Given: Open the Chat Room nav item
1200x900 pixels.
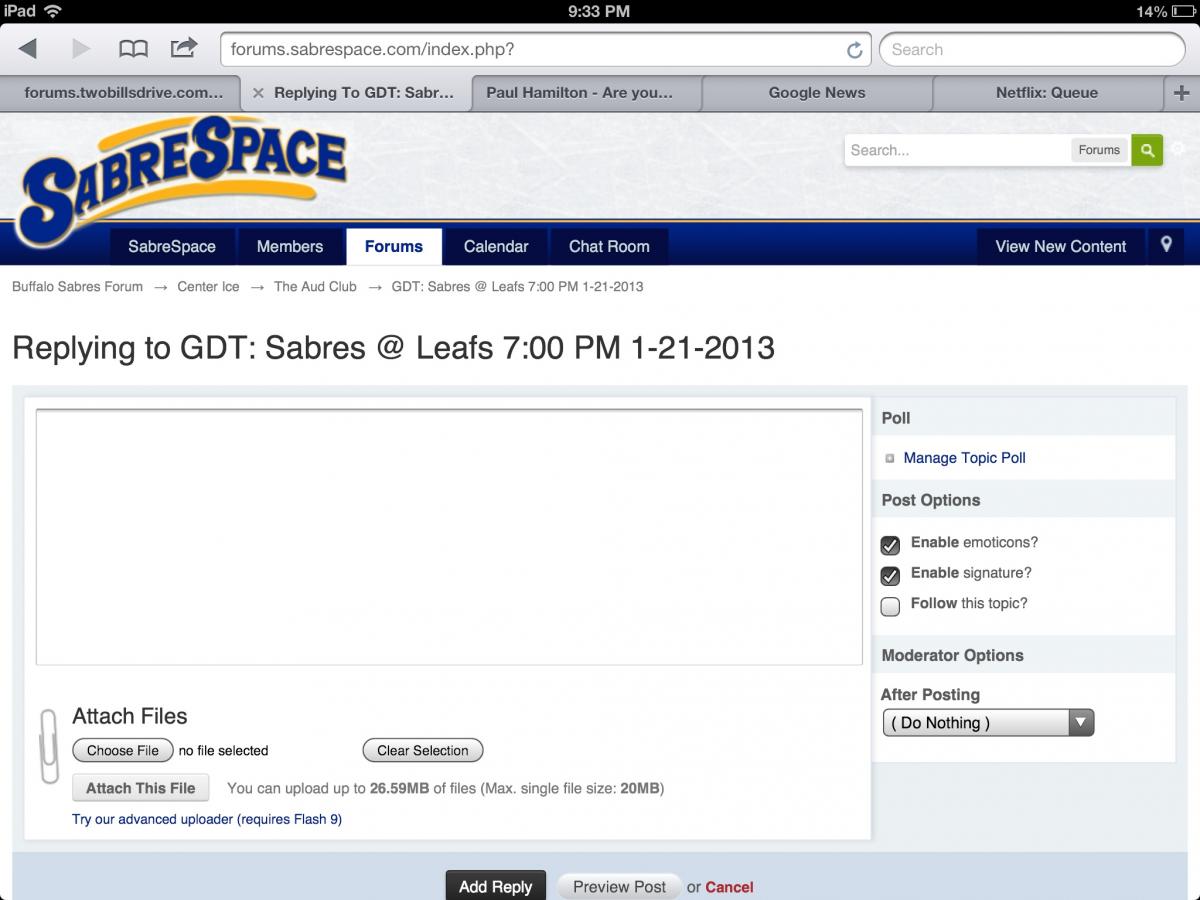Looking at the screenshot, I should 609,246.
